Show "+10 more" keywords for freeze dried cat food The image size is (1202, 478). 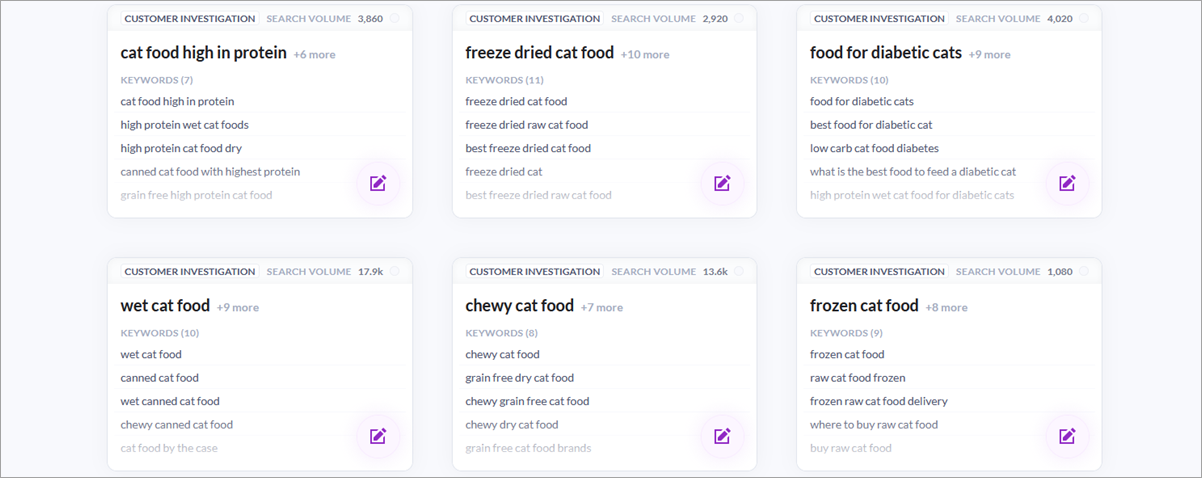(x=645, y=55)
